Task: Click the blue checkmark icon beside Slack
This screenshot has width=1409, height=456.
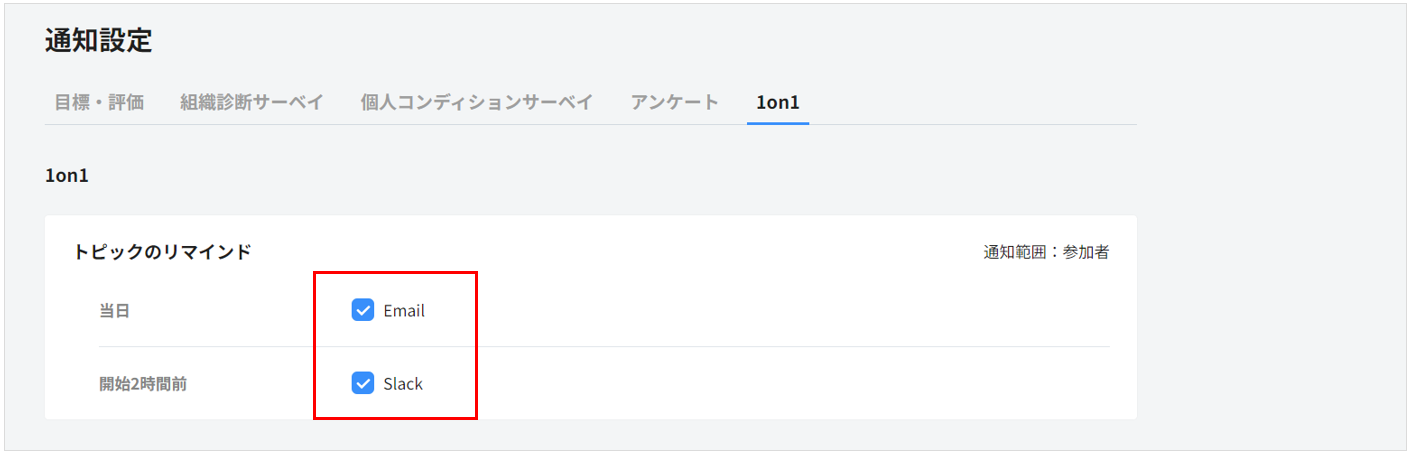Action: pyautogui.click(x=363, y=384)
